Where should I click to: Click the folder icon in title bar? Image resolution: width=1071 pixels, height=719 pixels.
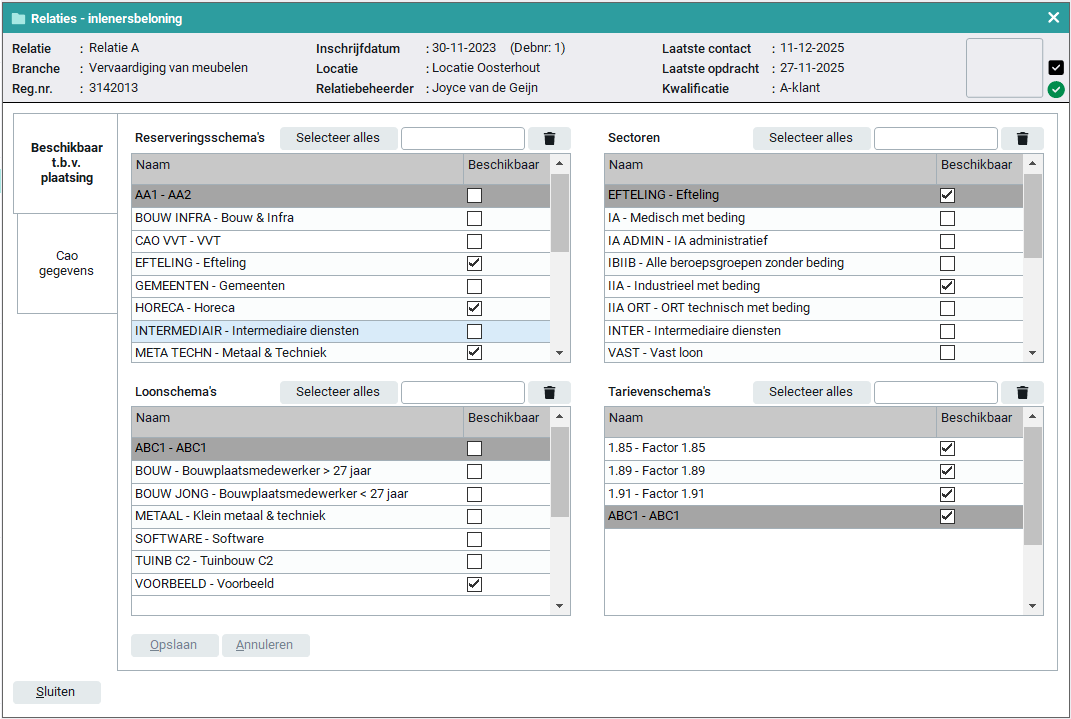click(18, 19)
